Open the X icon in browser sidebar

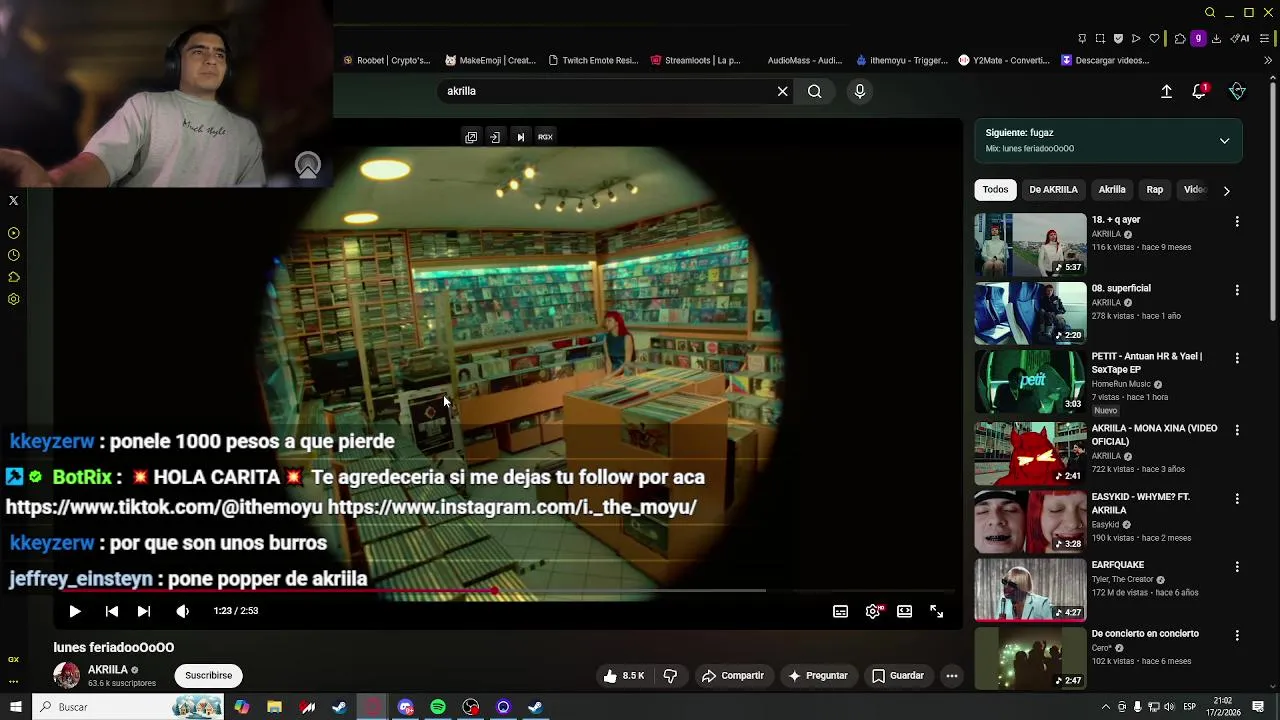point(14,200)
